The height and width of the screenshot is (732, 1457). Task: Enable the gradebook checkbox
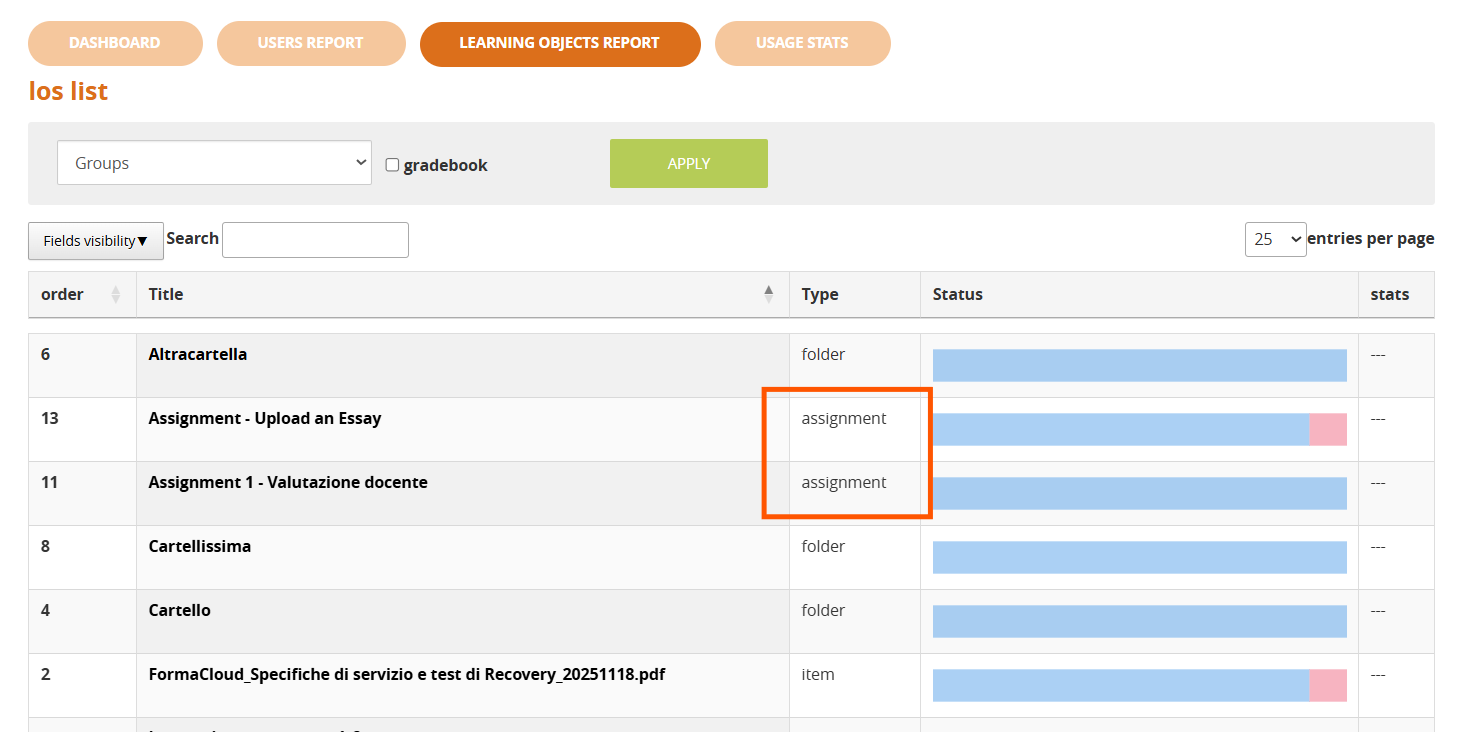[392, 165]
